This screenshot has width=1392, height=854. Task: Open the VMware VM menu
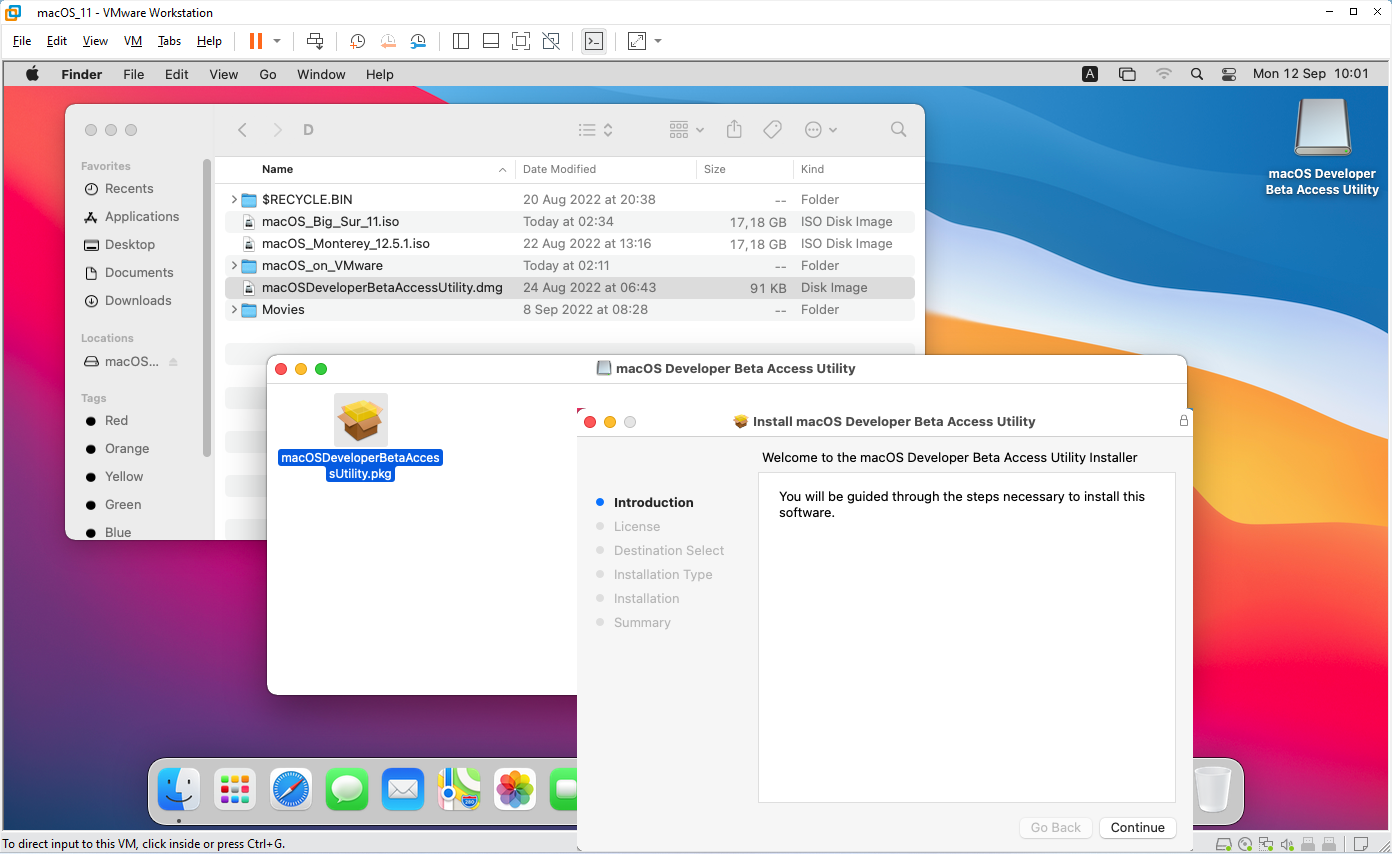coord(133,41)
